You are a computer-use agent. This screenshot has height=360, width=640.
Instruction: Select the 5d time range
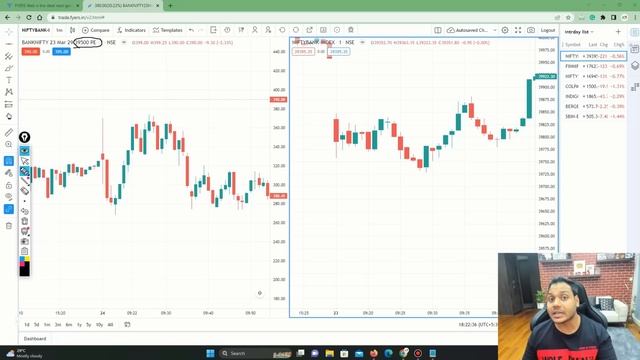pos(37,325)
